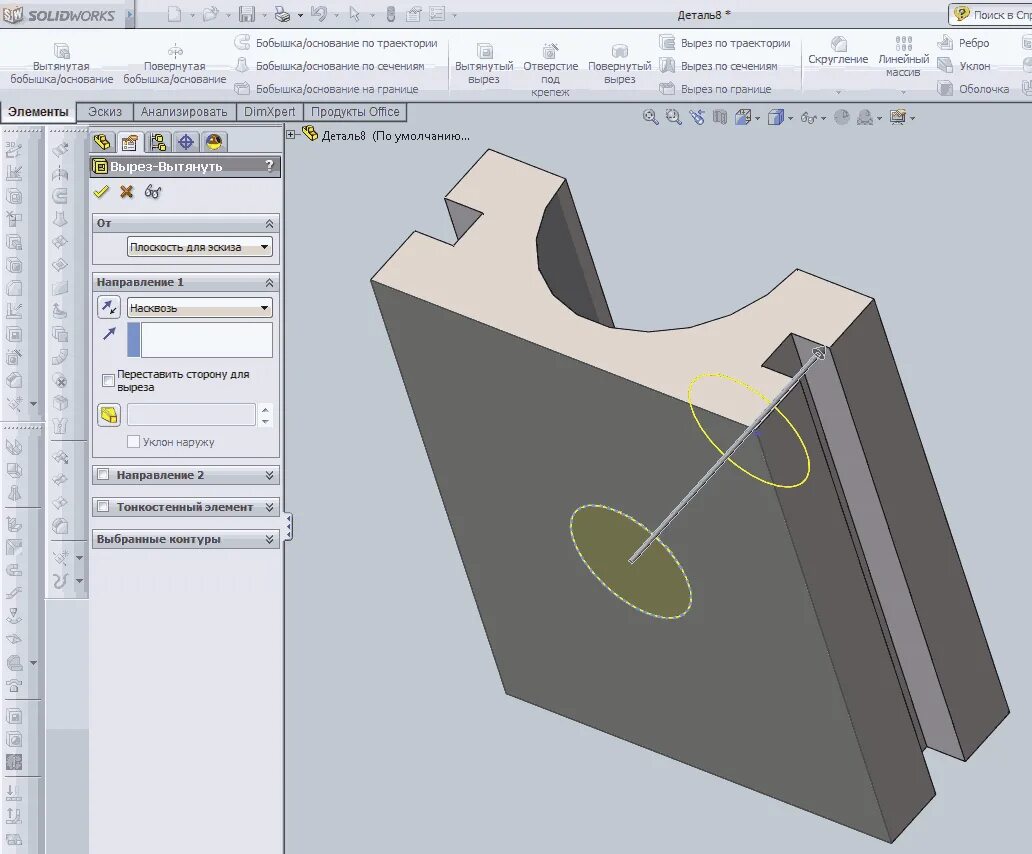1032x854 pixels.
Task: Click Вытянутый вырез tool
Action: click(x=484, y=64)
